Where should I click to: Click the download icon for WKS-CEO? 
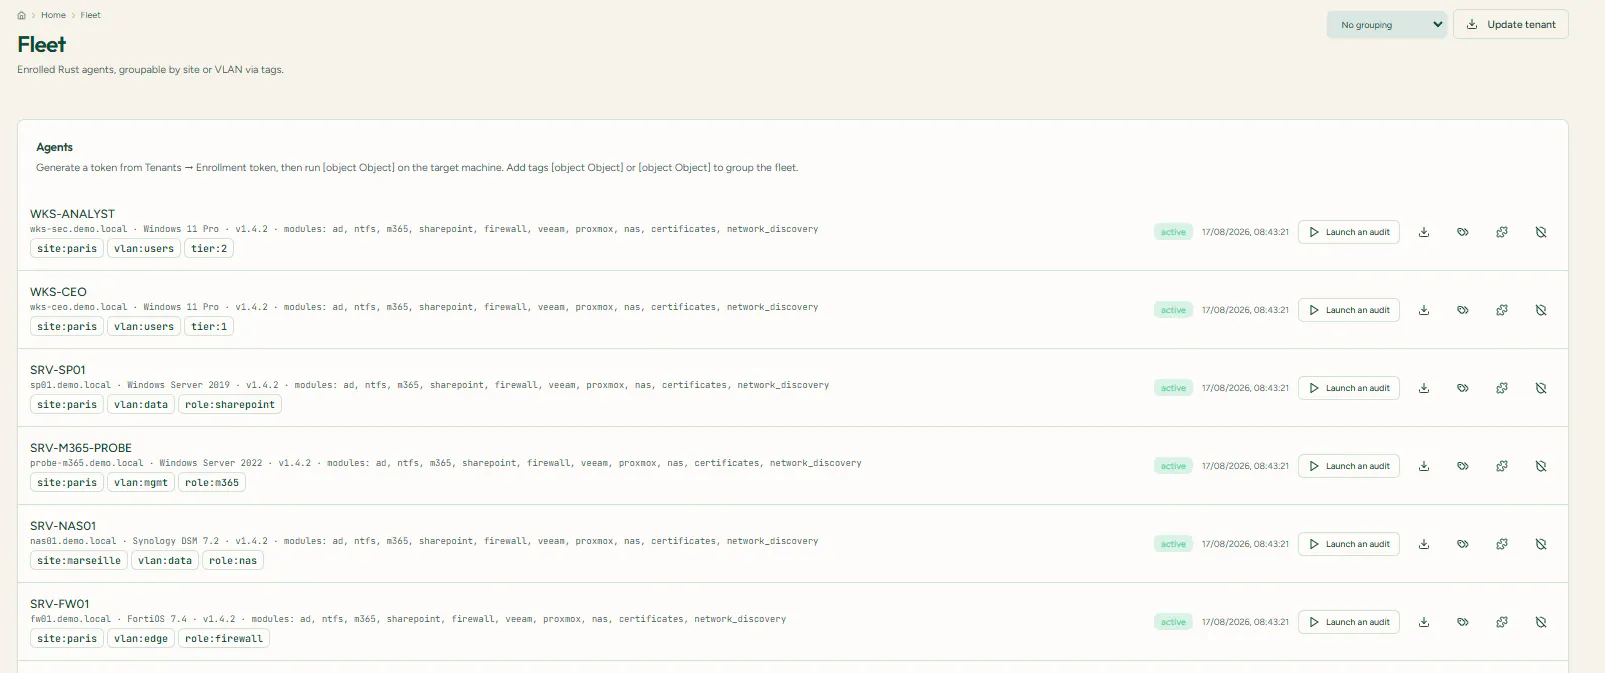point(1424,310)
